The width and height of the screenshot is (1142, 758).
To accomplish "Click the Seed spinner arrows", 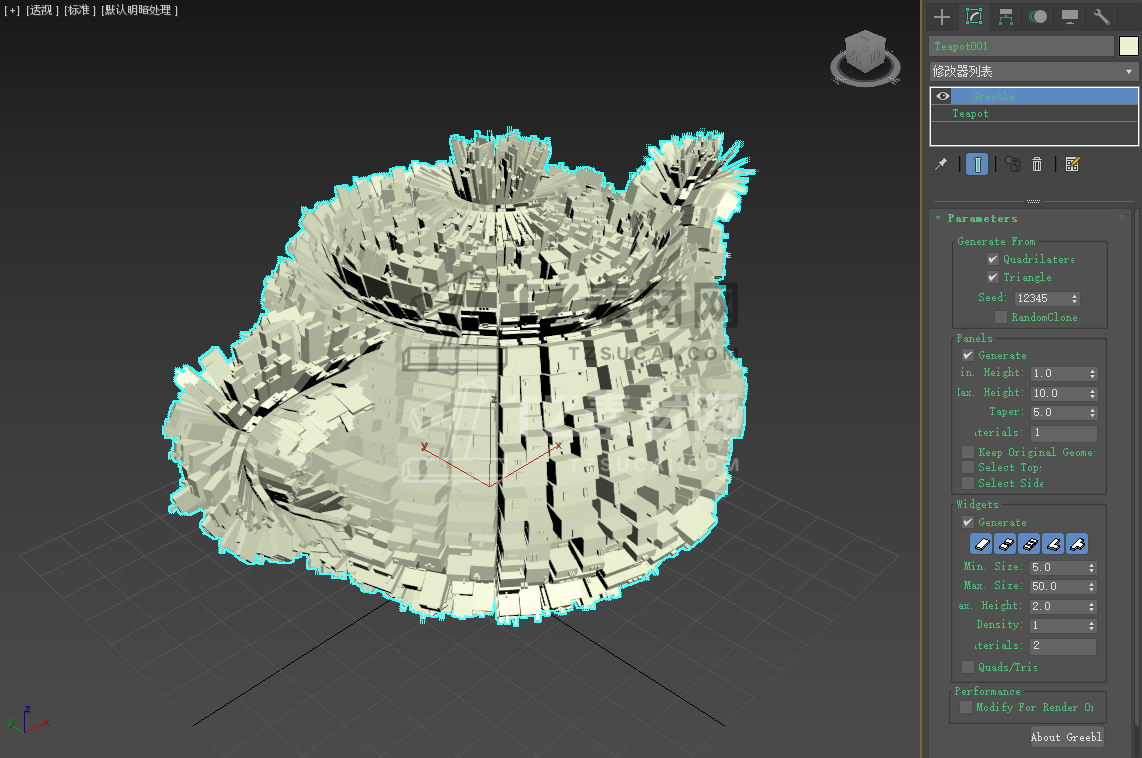I will 1075,298.
